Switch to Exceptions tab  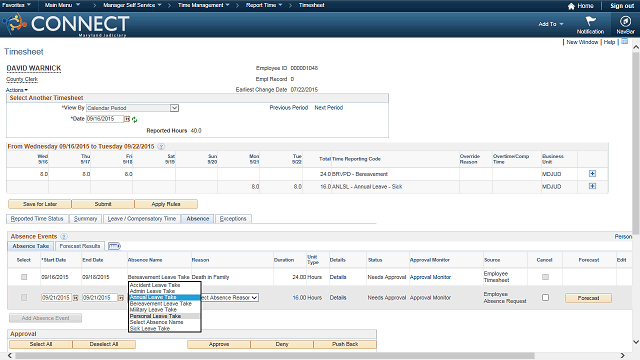[233, 219]
